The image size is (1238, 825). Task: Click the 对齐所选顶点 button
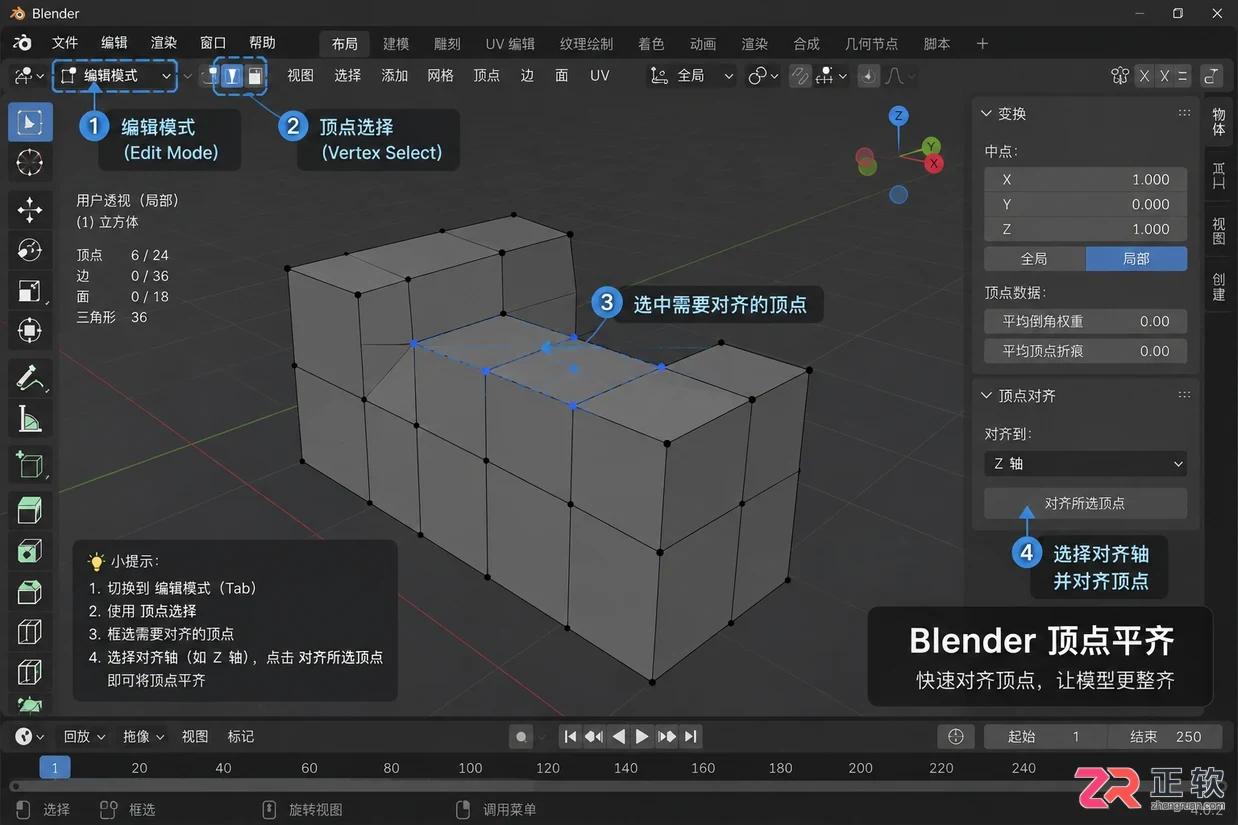coord(1086,503)
